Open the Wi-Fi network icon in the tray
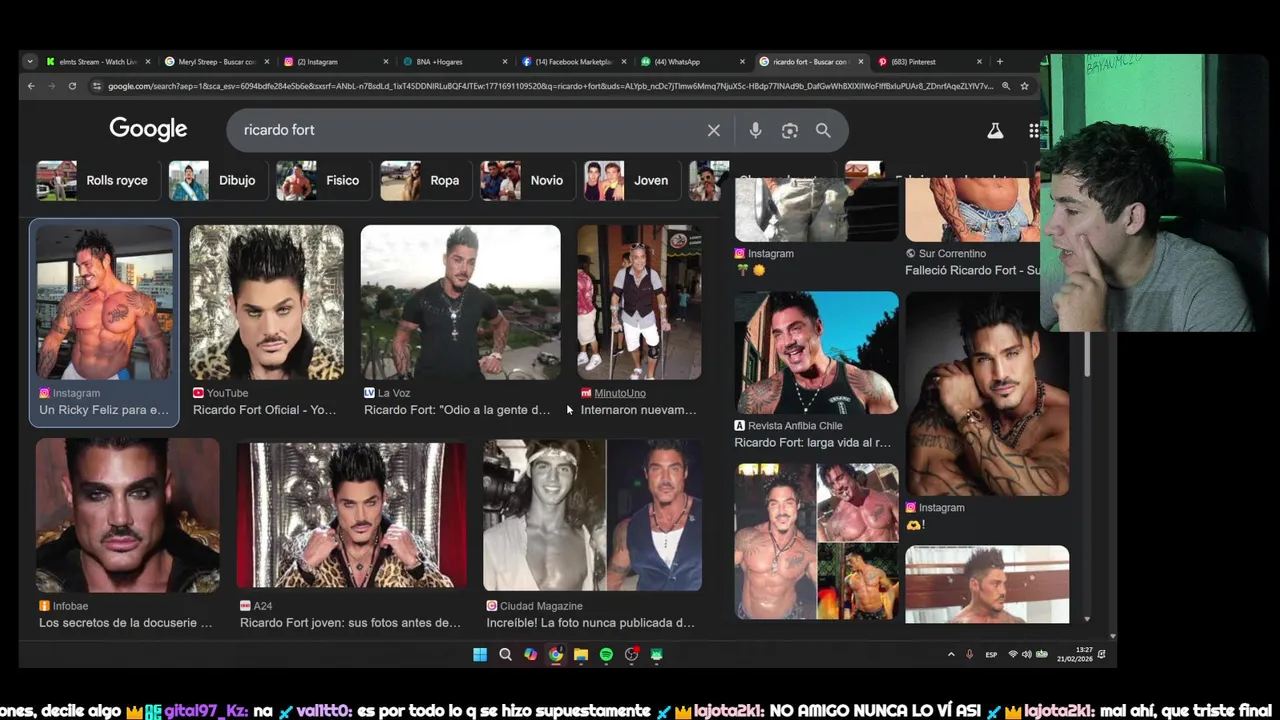 tap(1013, 655)
